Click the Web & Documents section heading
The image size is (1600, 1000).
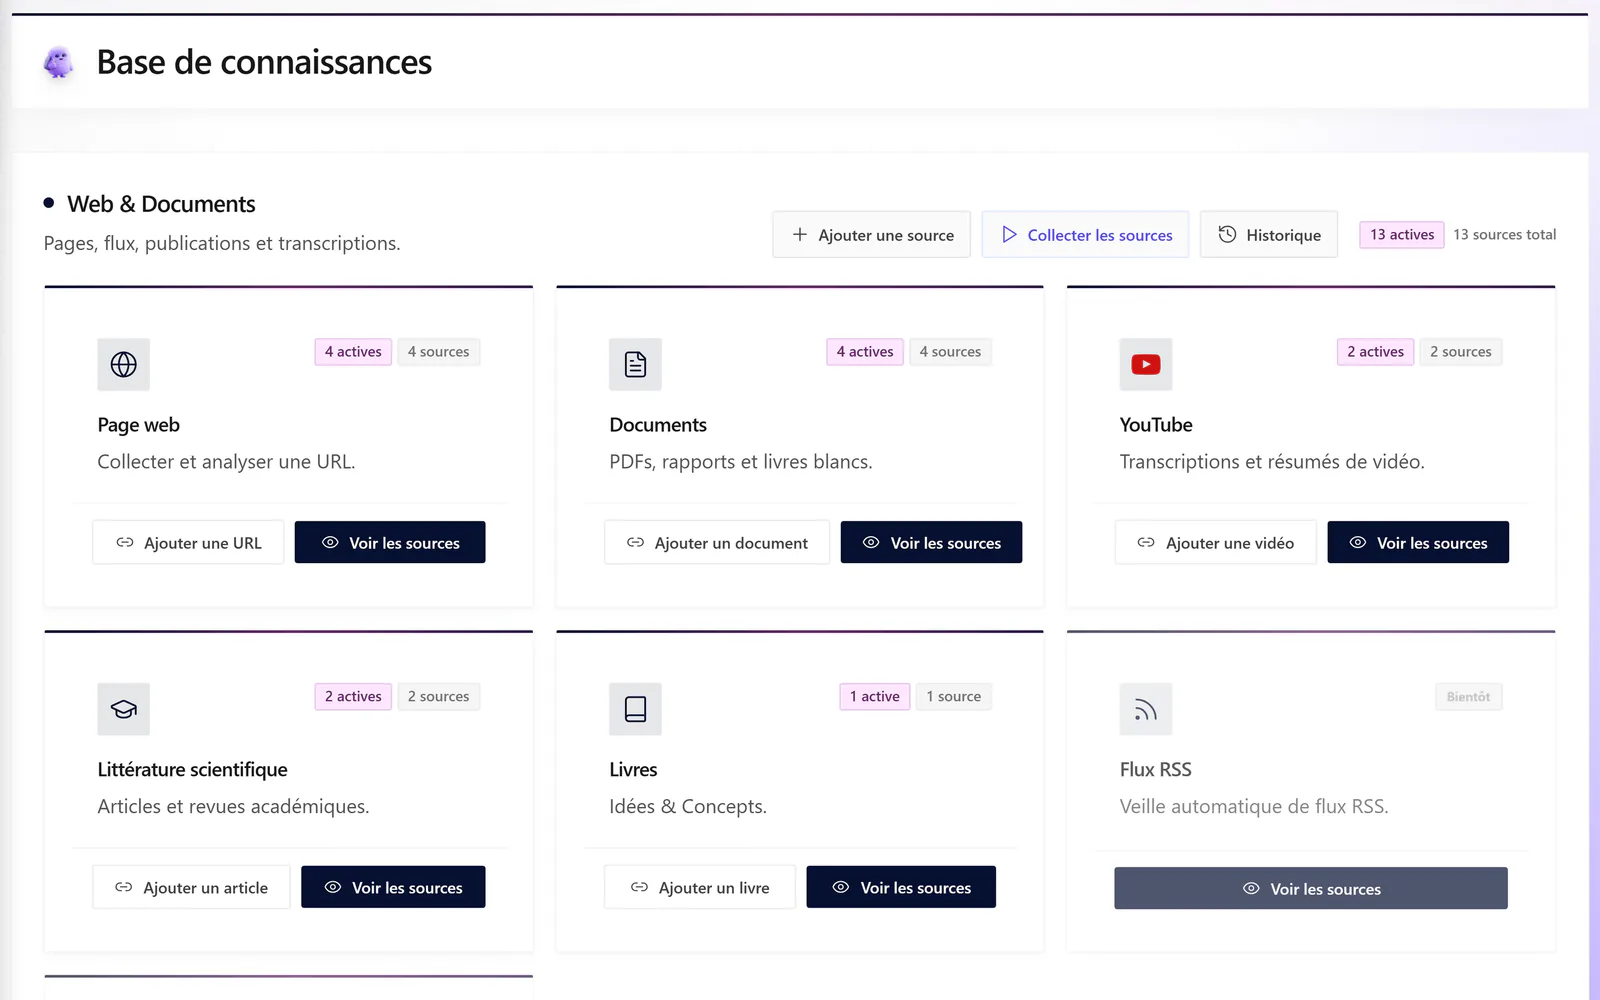click(161, 204)
